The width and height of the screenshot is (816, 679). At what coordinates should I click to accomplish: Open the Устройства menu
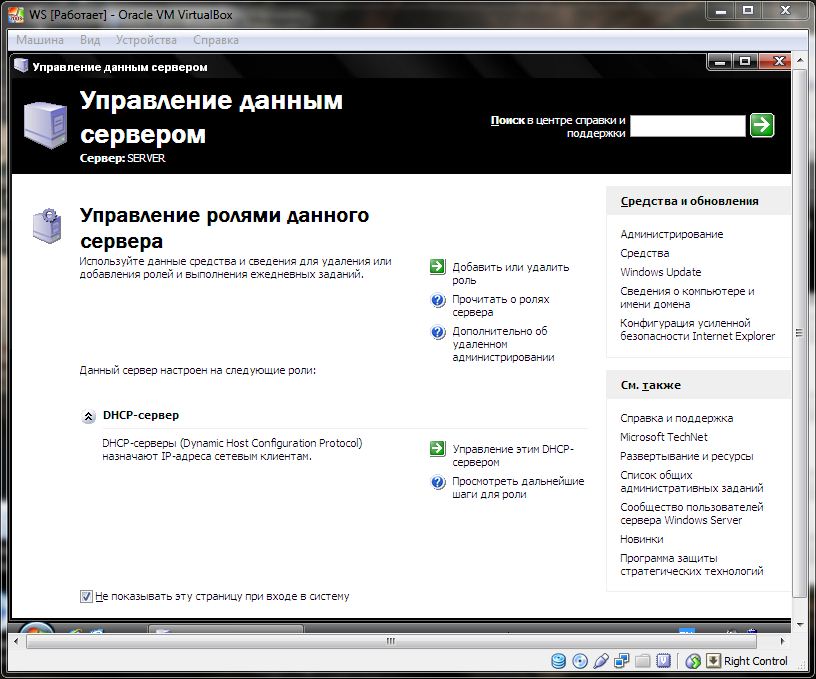click(x=146, y=40)
